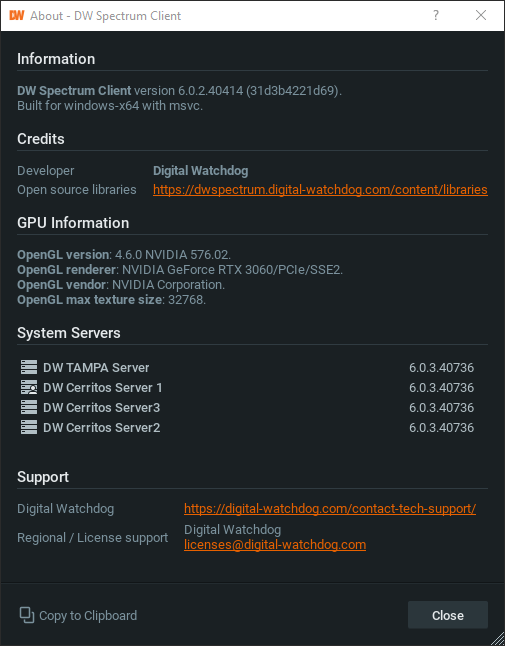505x646 pixels.
Task: Click the licenses@digital-watchdog.com email link
Action: point(275,545)
